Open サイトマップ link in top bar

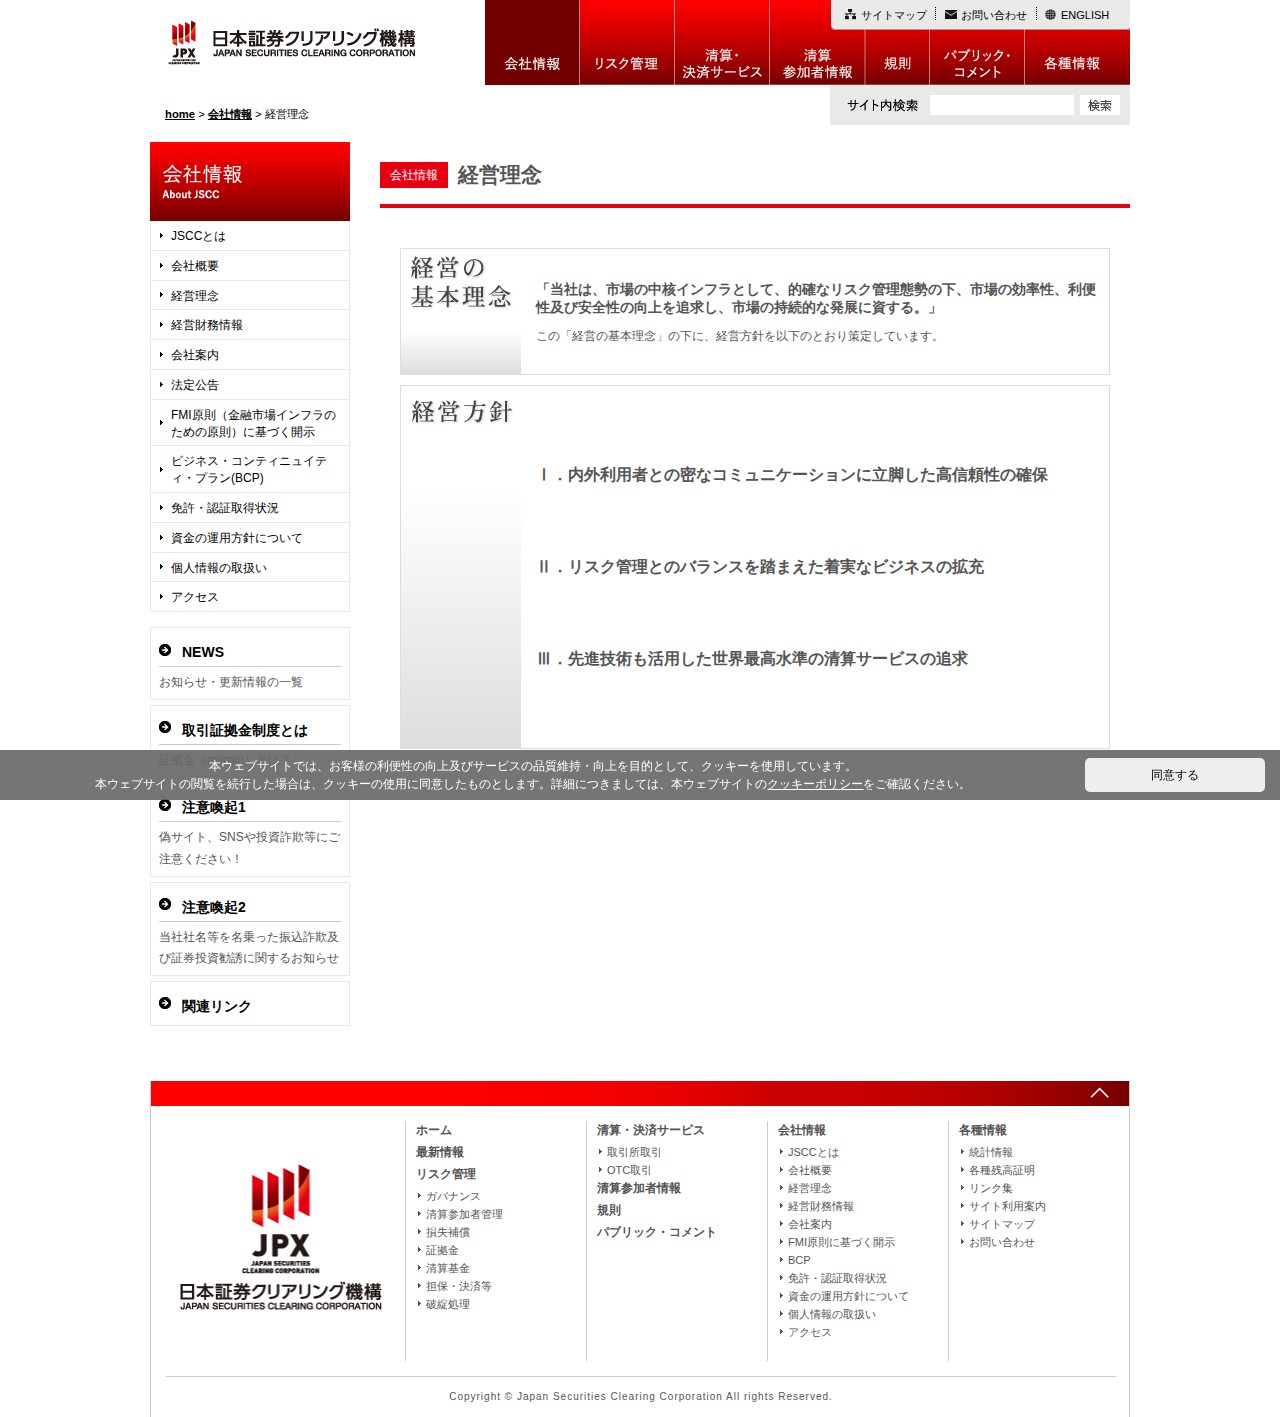pos(894,15)
